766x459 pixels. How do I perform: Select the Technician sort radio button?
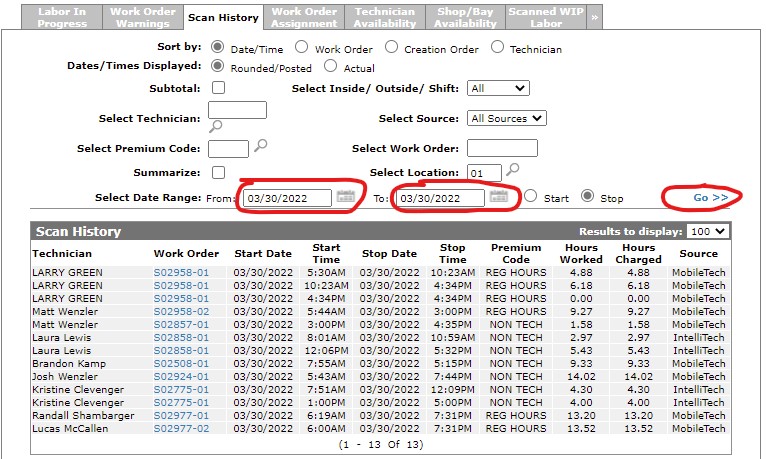pyautogui.click(x=497, y=48)
